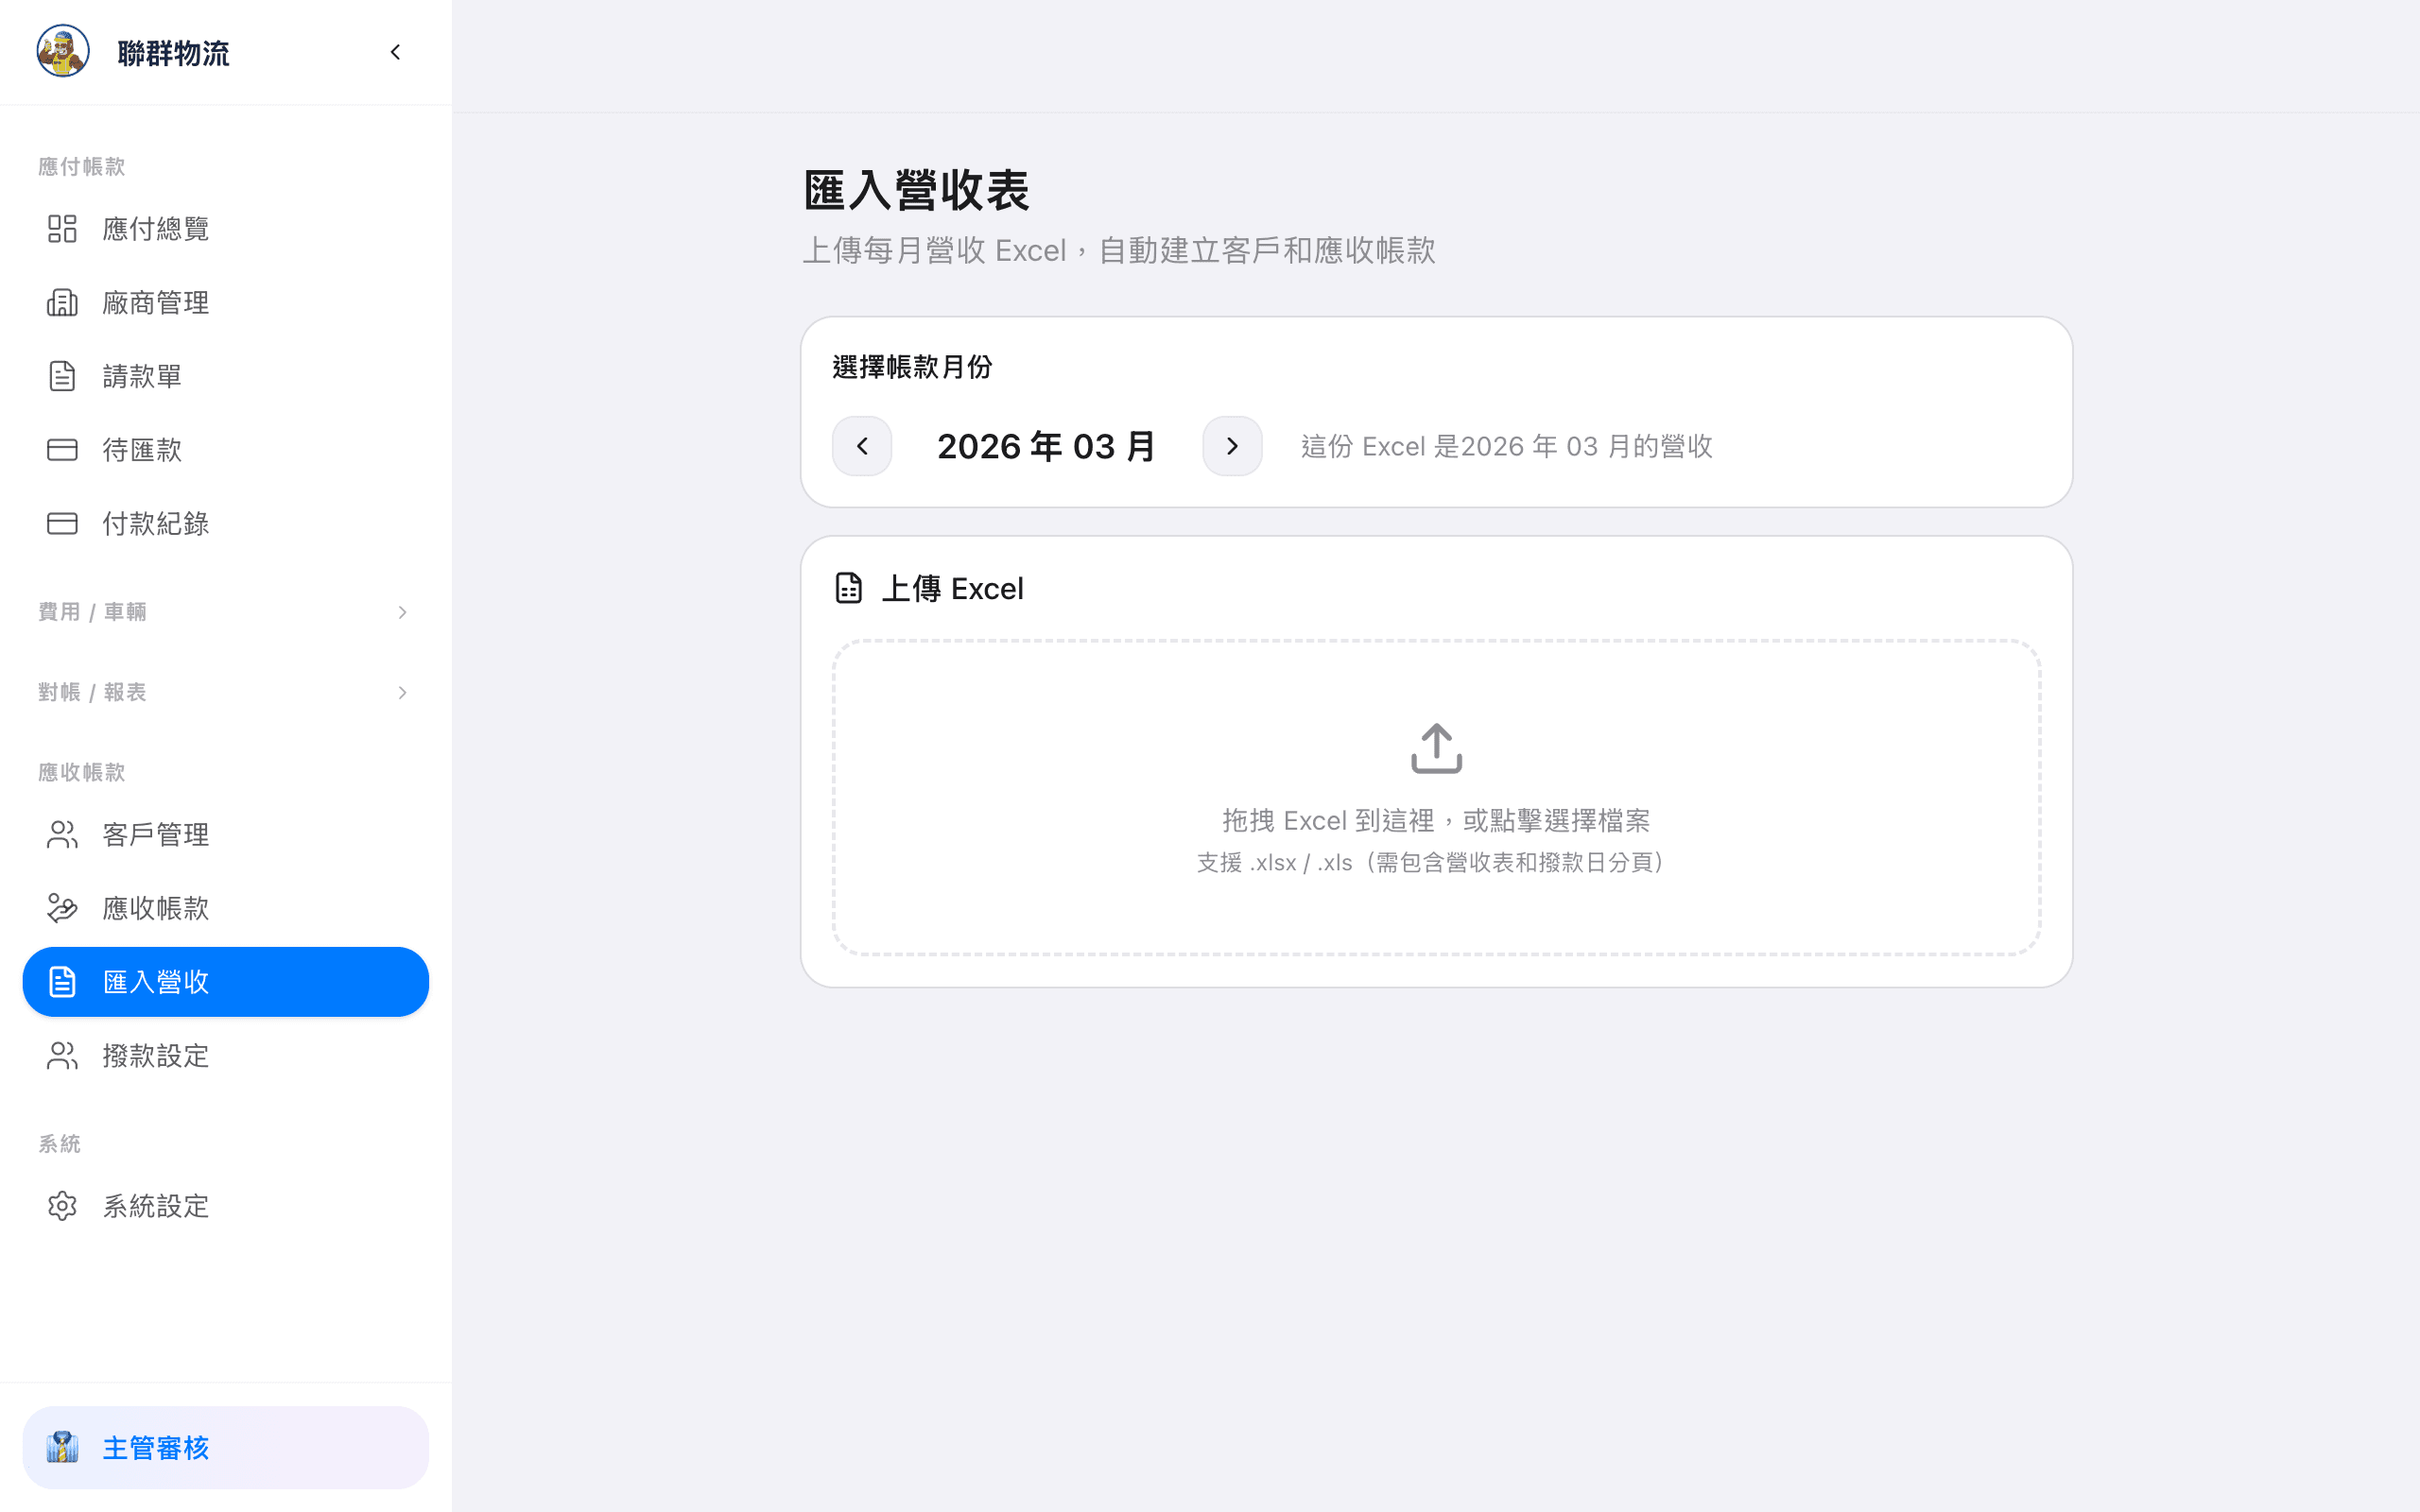The image size is (2420, 1512).
Task: Expand the 對帳 / 報表 section
Action: 224,691
